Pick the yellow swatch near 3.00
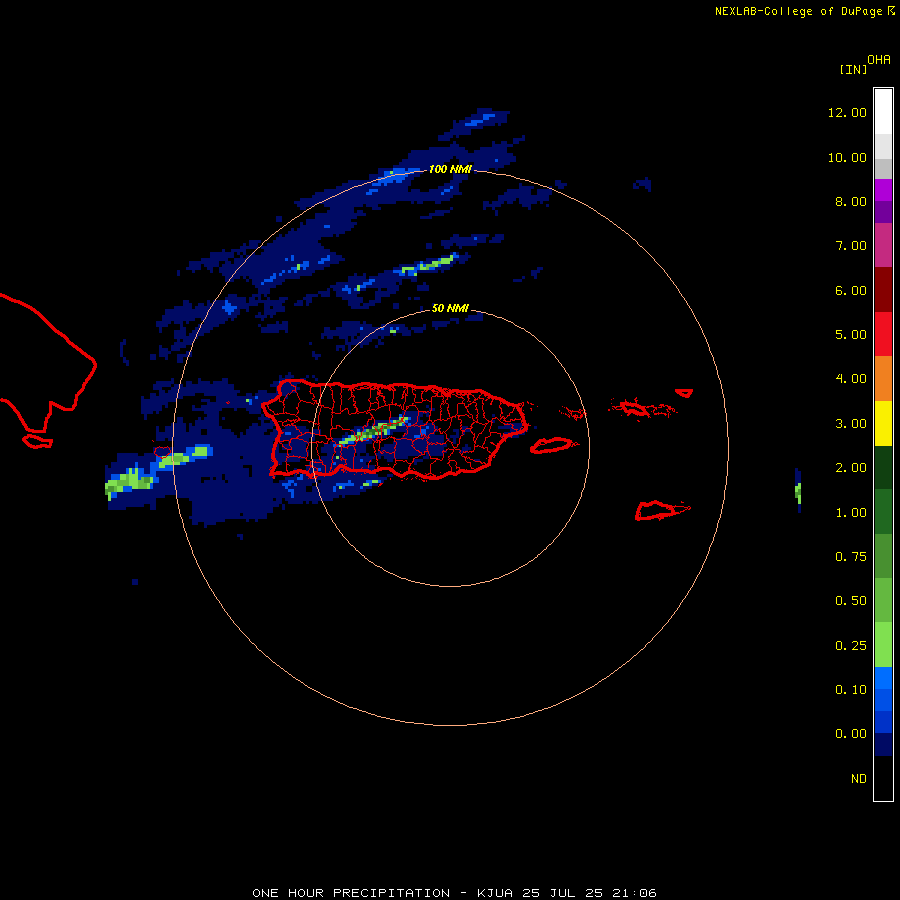 point(883,424)
